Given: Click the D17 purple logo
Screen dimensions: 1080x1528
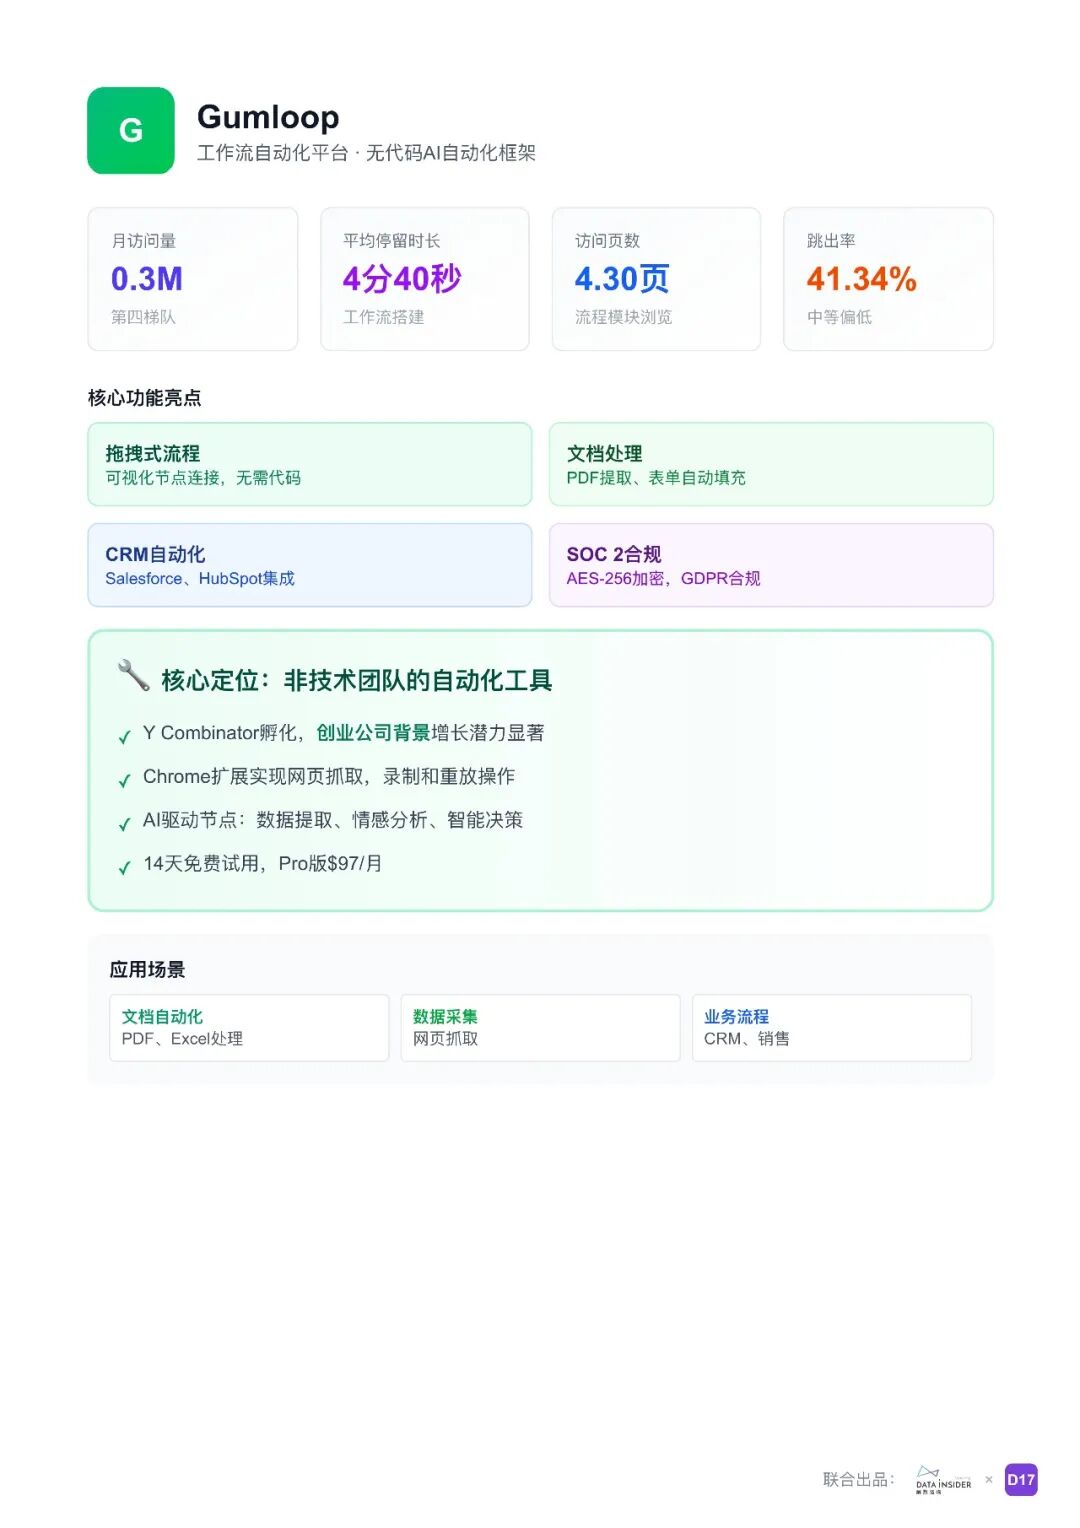Looking at the screenshot, I should coord(1021,1480).
